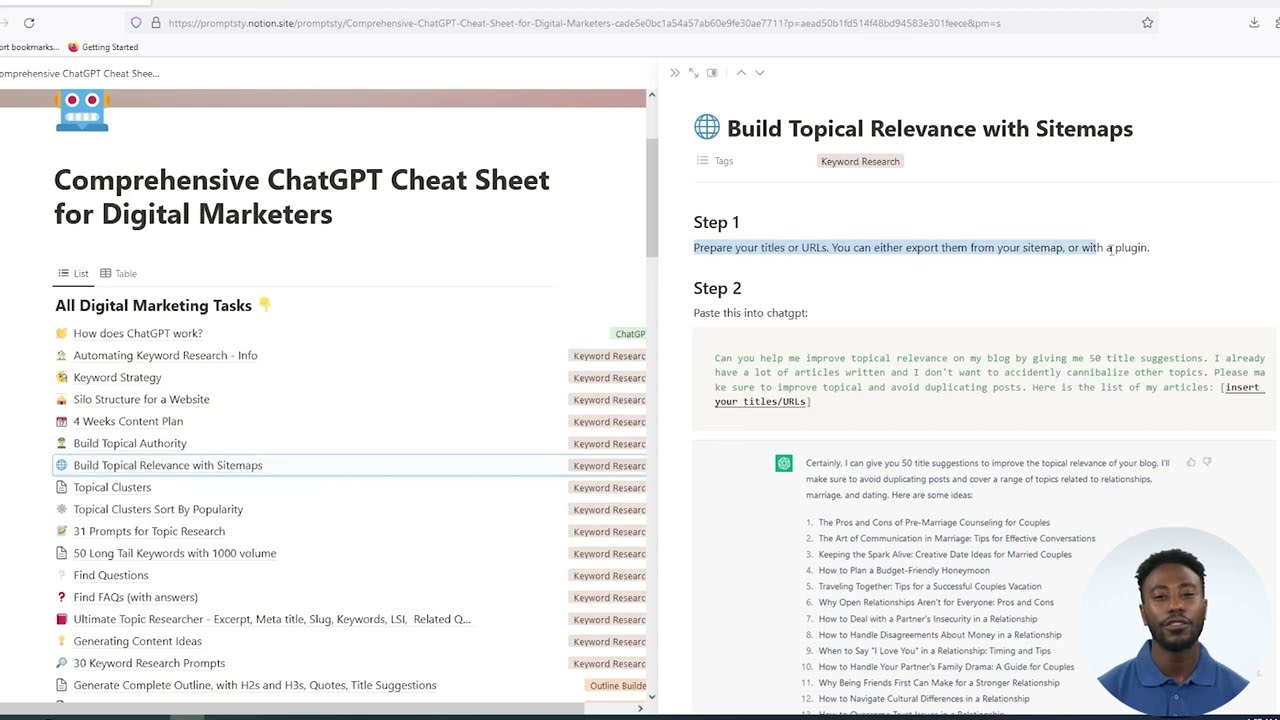Image resolution: width=1280 pixels, height=720 pixels.
Task: Reload the page with the refresh icon
Action: click(x=29, y=23)
